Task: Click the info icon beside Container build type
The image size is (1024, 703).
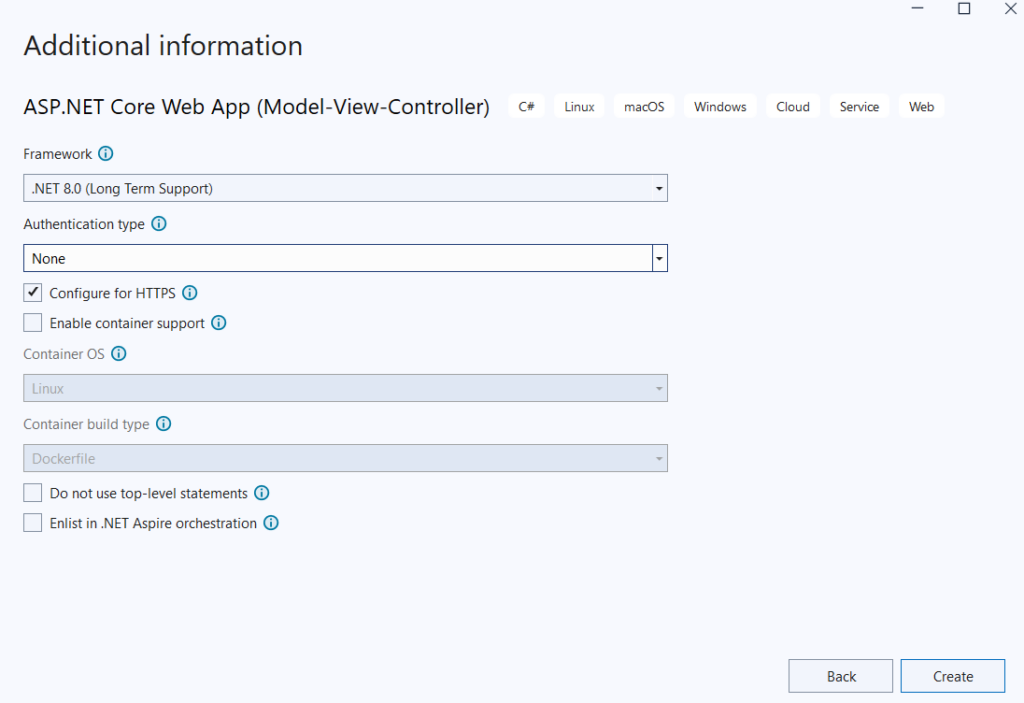Action: [x=163, y=424]
